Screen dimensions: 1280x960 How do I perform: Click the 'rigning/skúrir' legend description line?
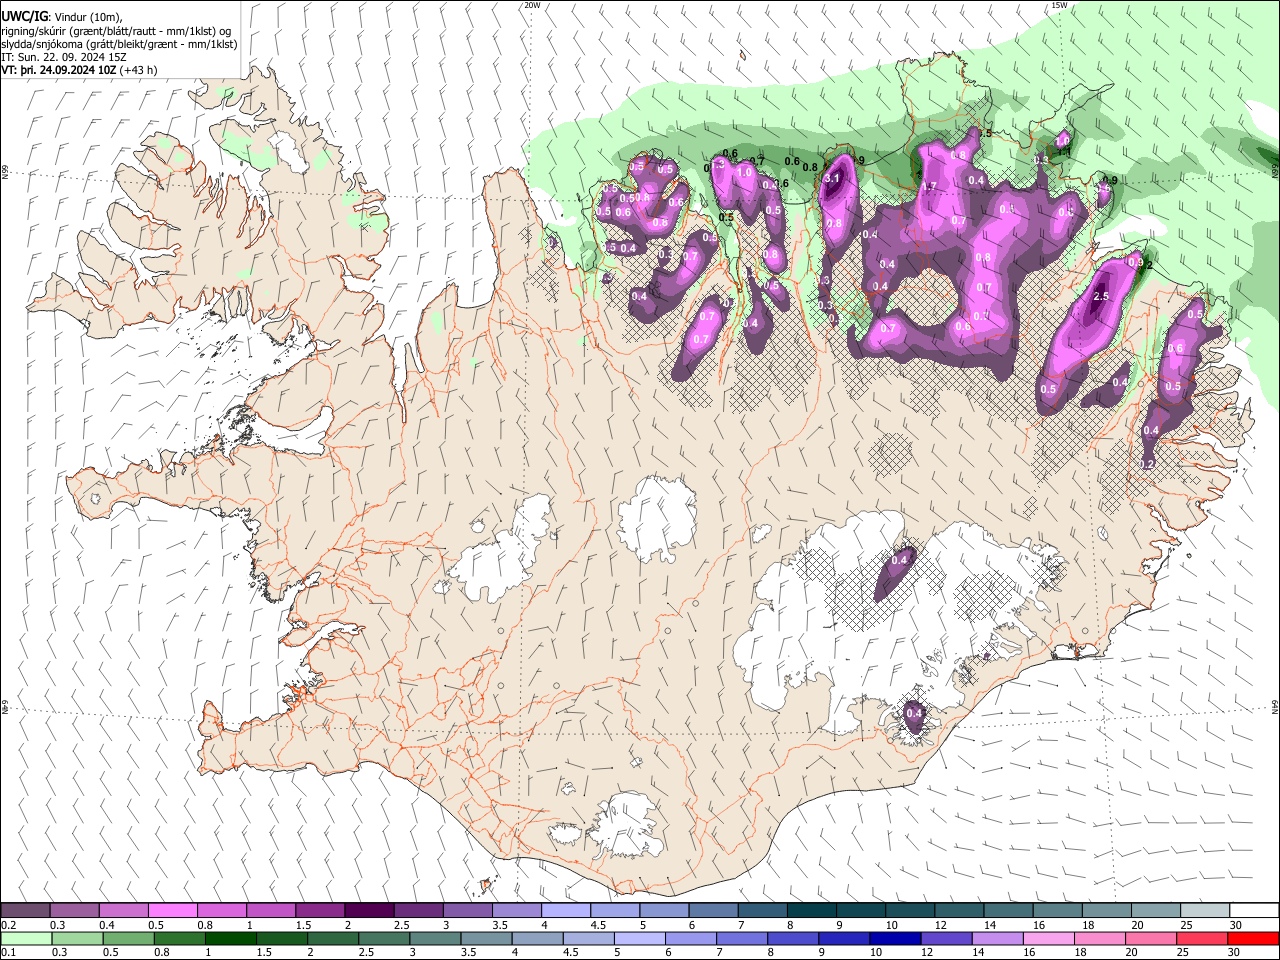pyautogui.click(x=116, y=31)
